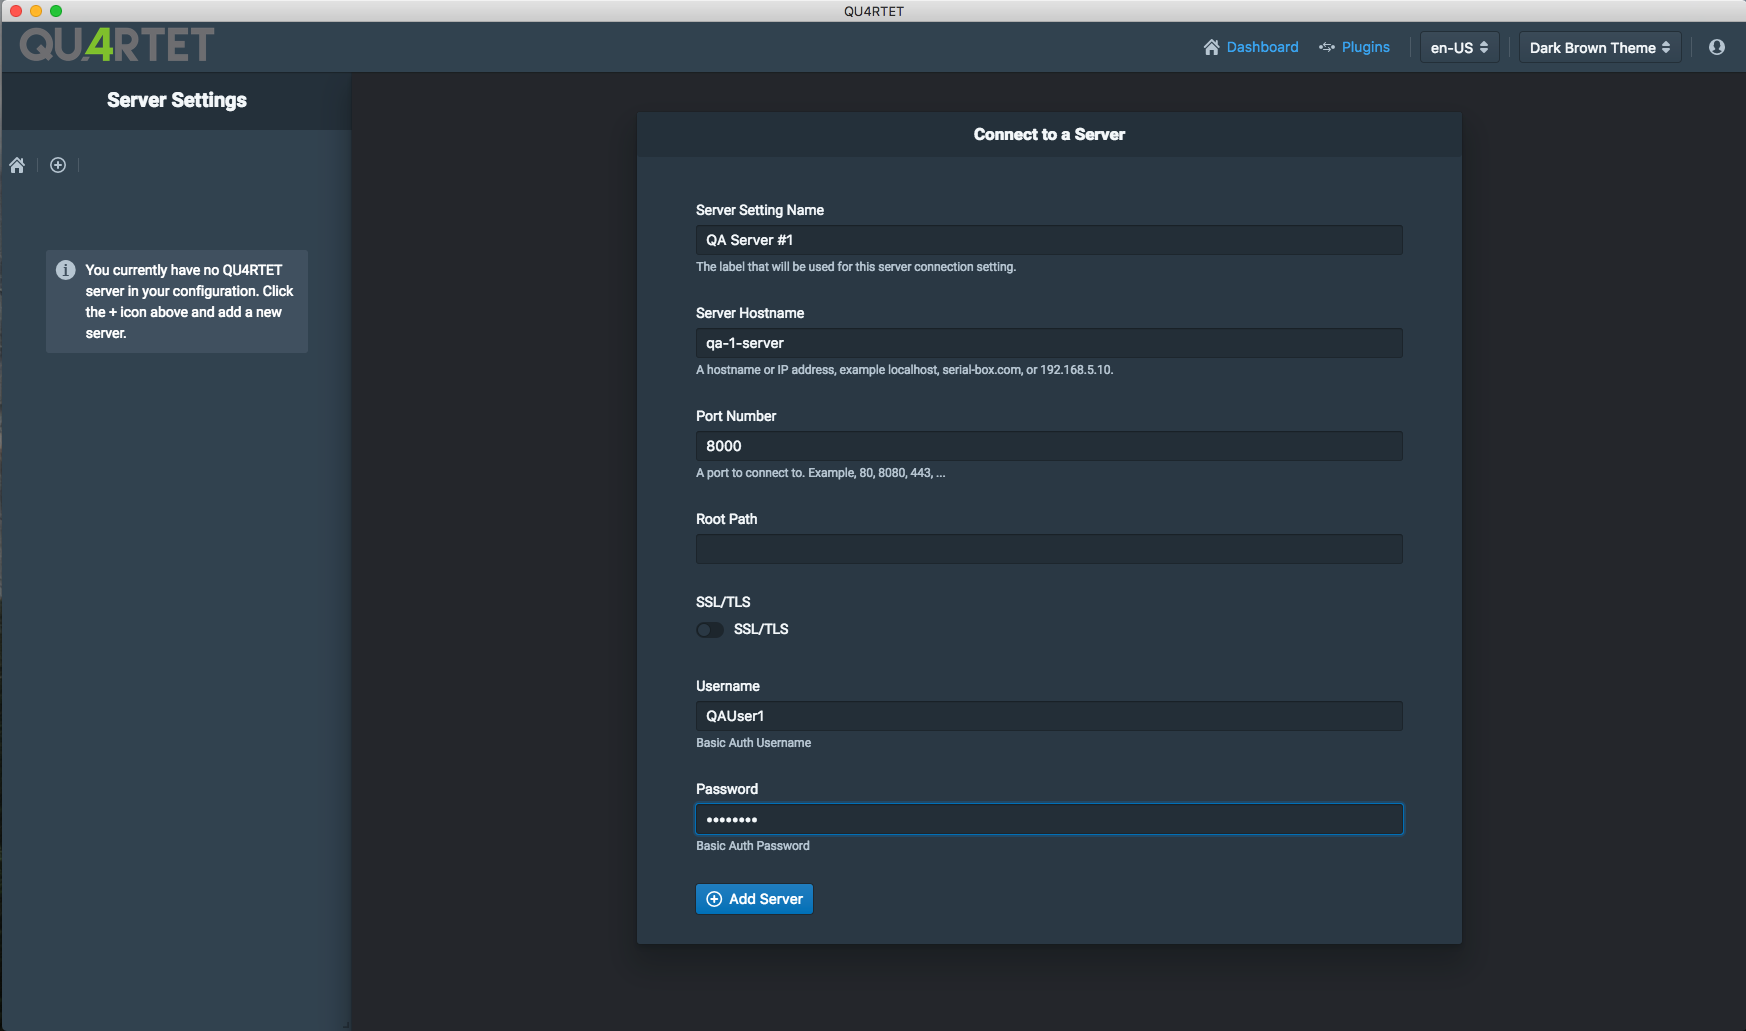This screenshot has width=1746, height=1031.
Task: Click the no-server notice message
Action: [x=189, y=301]
